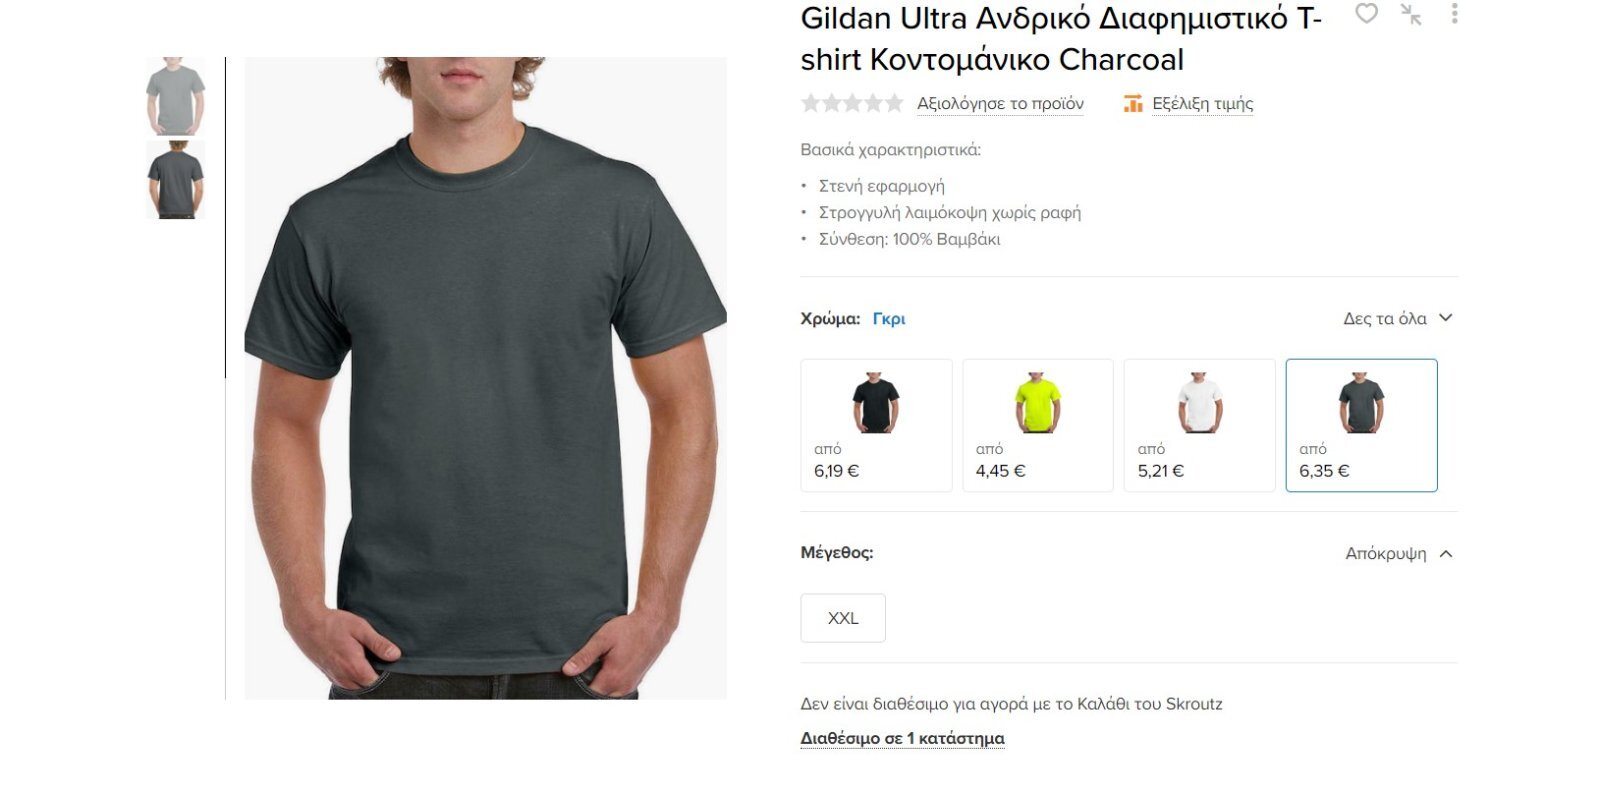
Task: Add product to favorites with heart icon
Action: 1366,13
